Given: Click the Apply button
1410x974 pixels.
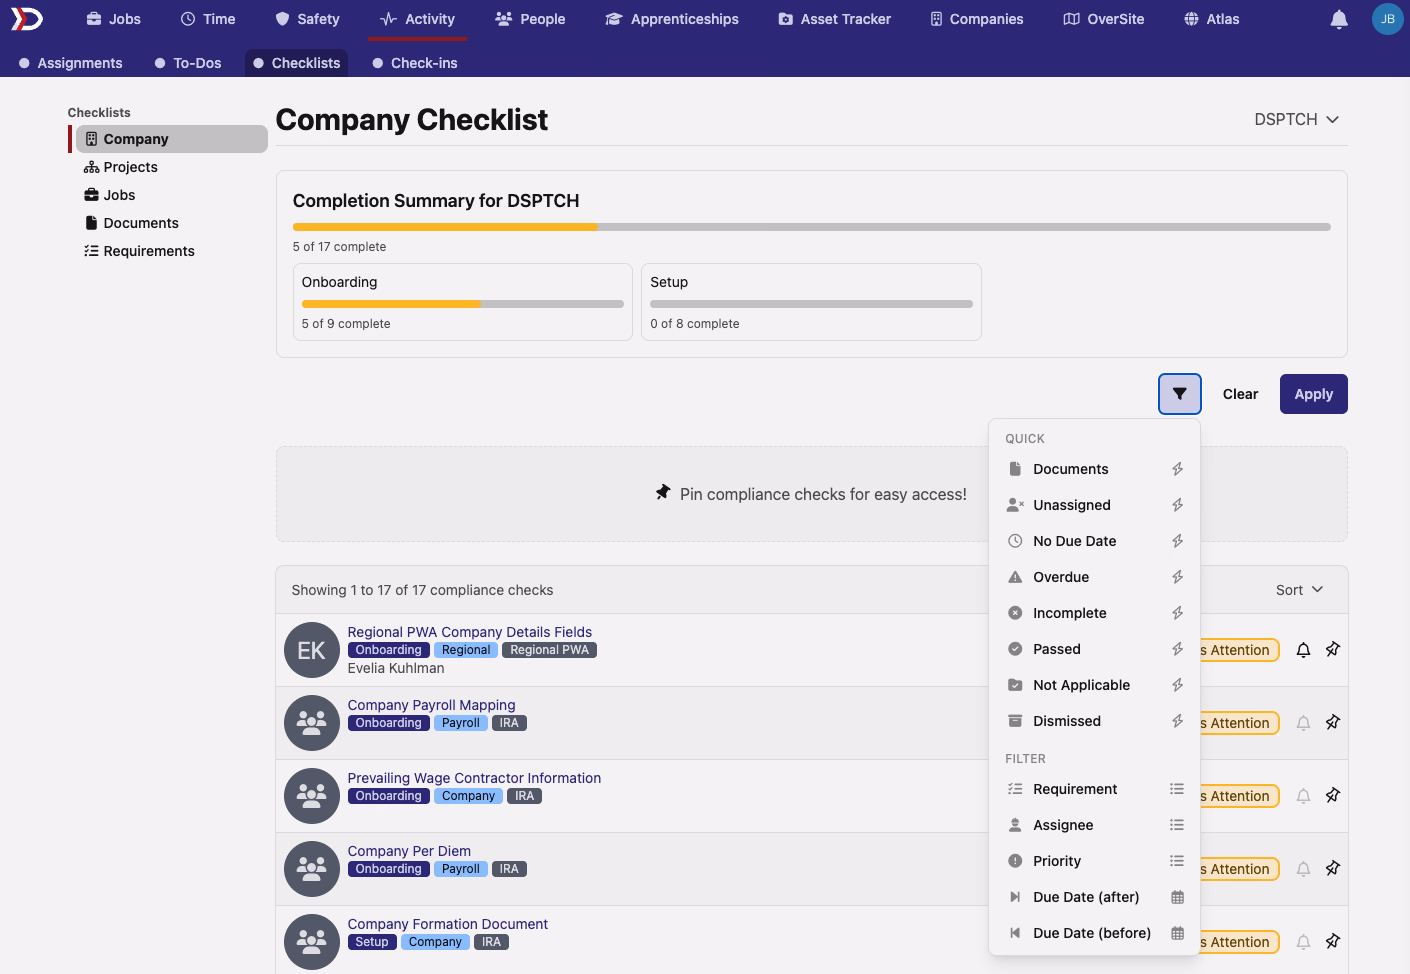Looking at the screenshot, I should click(x=1314, y=394).
